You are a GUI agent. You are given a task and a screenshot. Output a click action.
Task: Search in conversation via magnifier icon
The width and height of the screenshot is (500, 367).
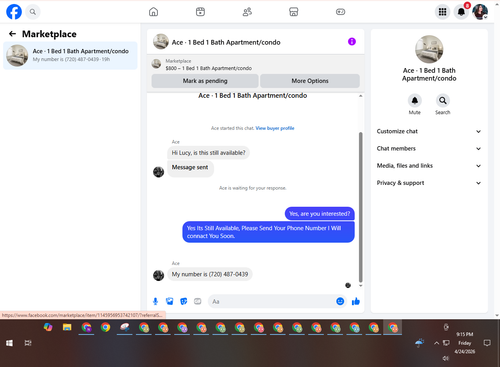(x=443, y=100)
